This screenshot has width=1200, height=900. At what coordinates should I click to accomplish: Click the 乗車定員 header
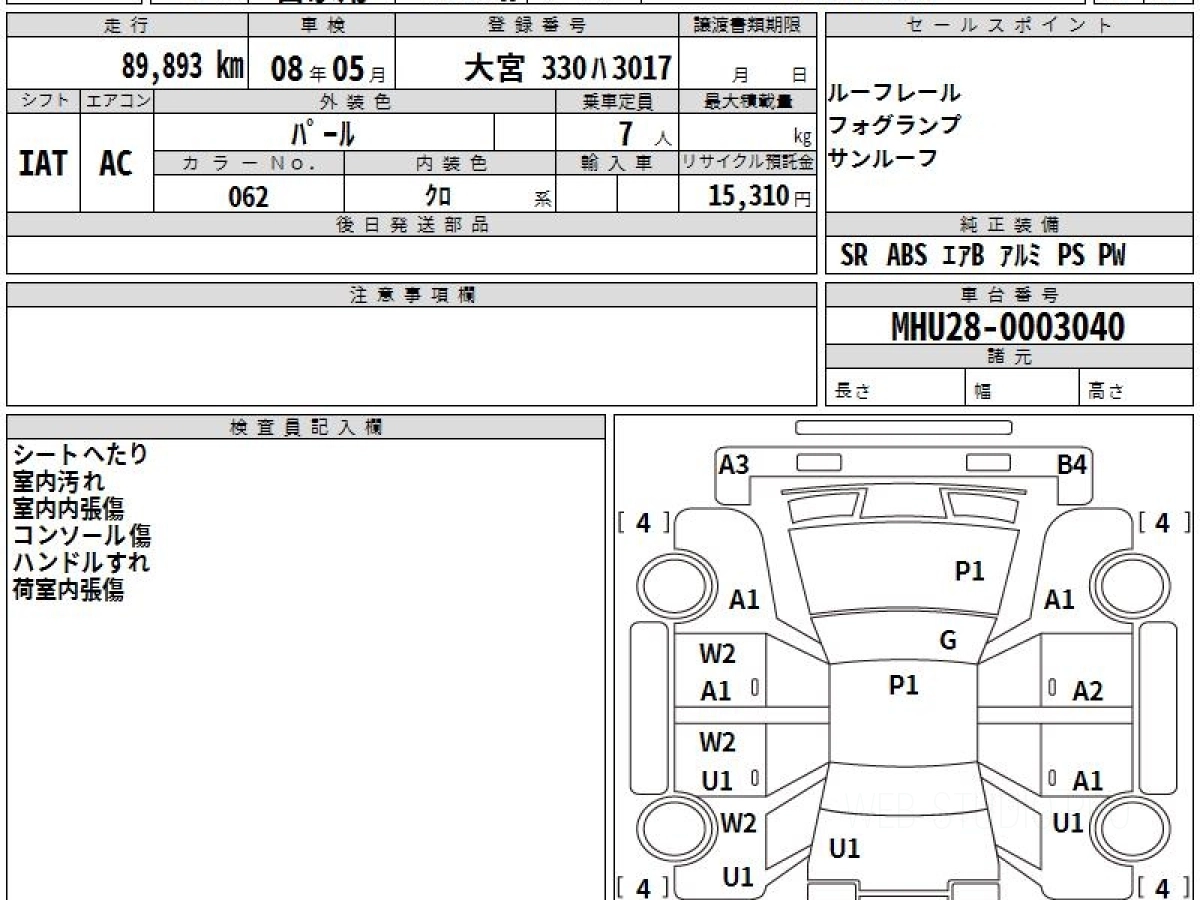(x=617, y=101)
